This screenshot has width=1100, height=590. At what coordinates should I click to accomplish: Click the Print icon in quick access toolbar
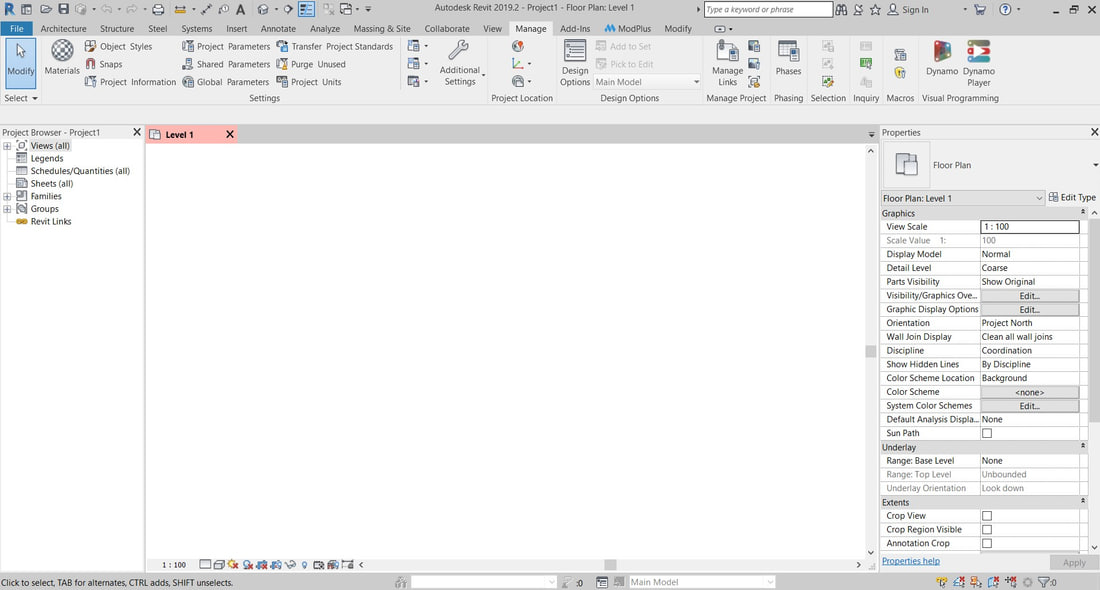pyautogui.click(x=159, y=9)
